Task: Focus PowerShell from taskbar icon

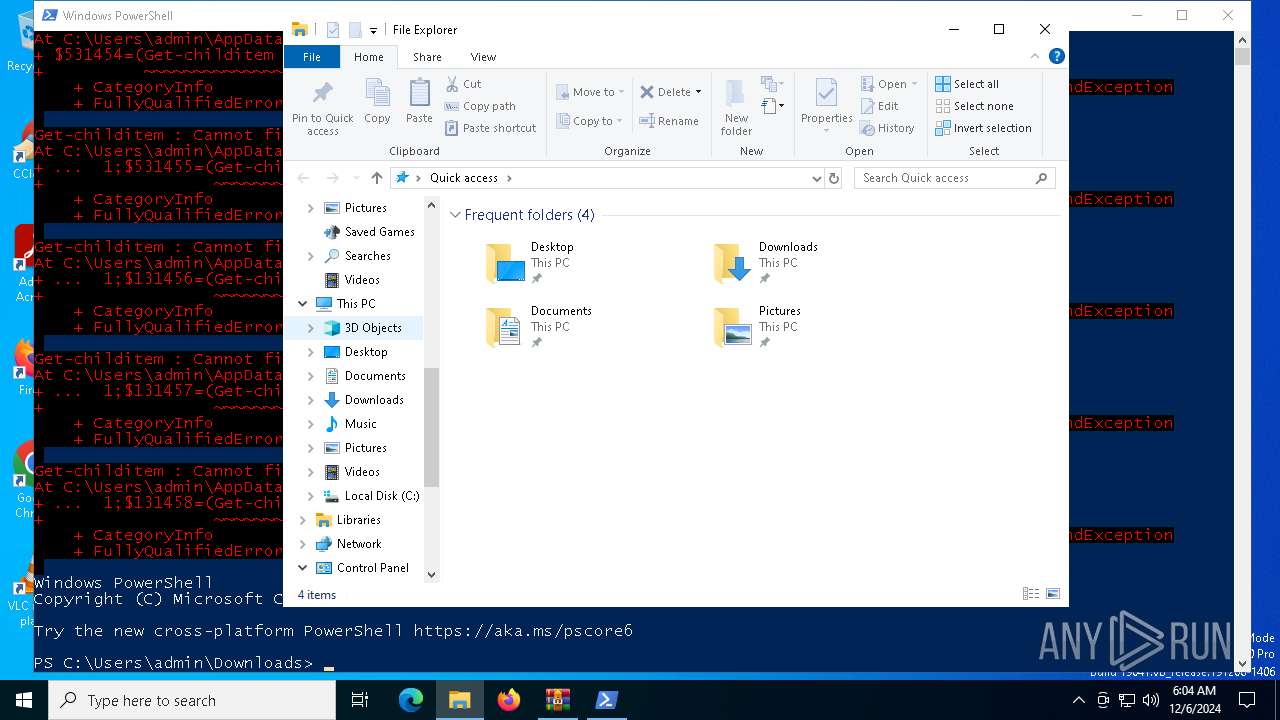Action: point(607,700)
